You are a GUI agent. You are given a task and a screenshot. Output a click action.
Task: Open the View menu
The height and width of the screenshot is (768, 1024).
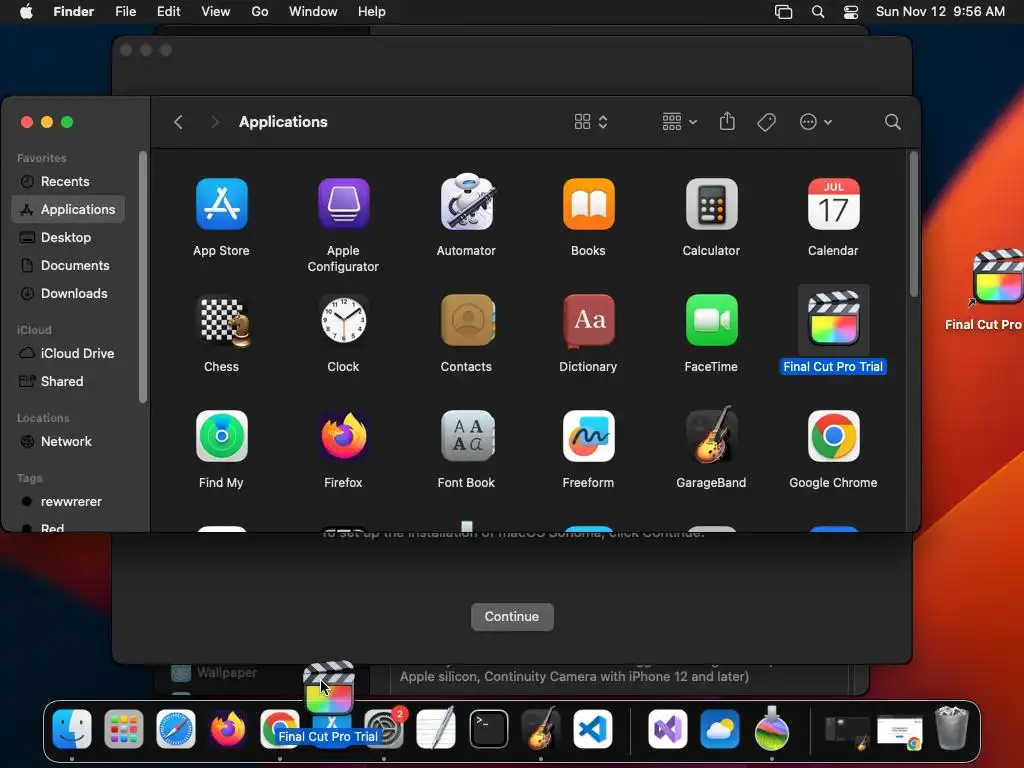pos(216,12)
